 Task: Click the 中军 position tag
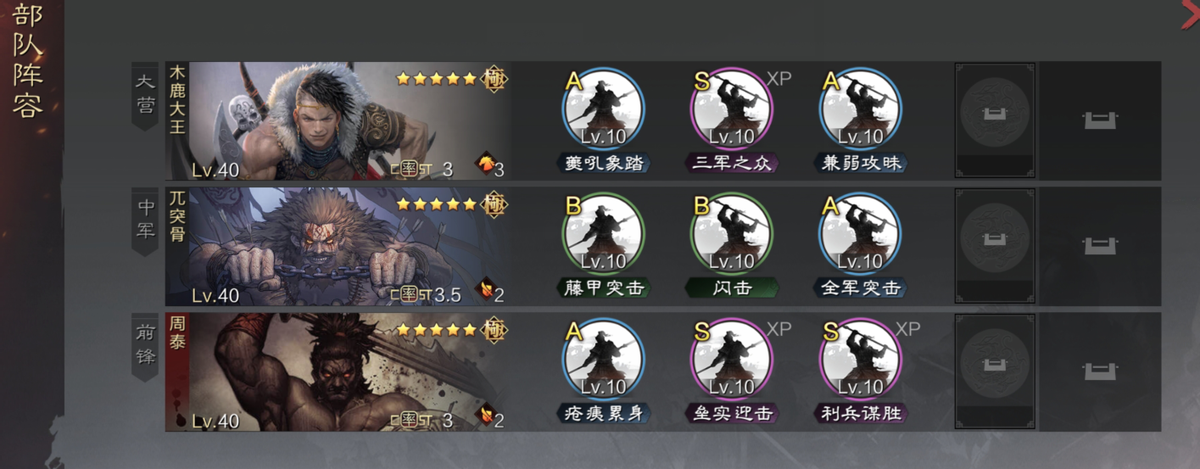tap(146, 220)
